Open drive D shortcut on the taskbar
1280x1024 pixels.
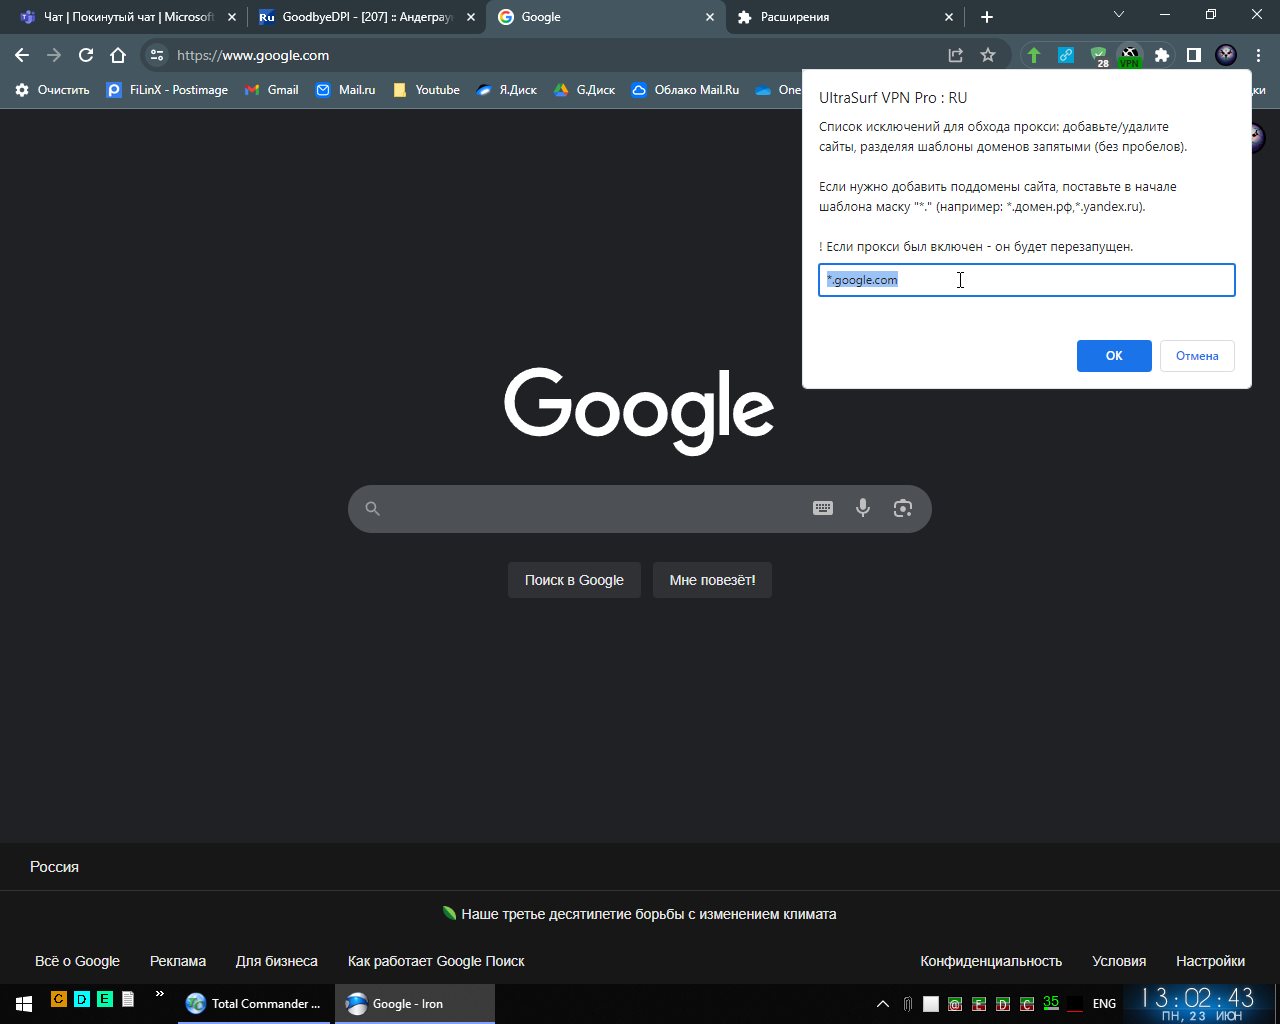click(x=82, y=999)
